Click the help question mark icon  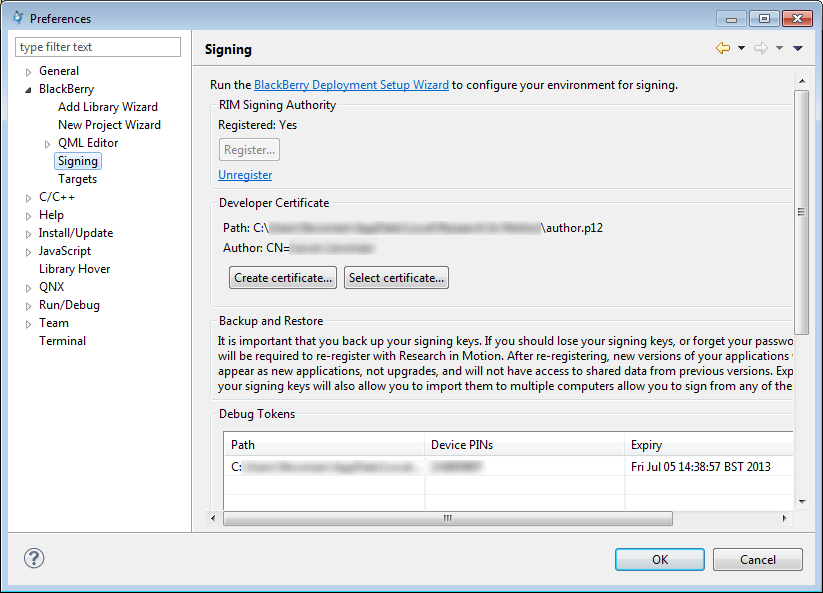(x=34, y=558)
